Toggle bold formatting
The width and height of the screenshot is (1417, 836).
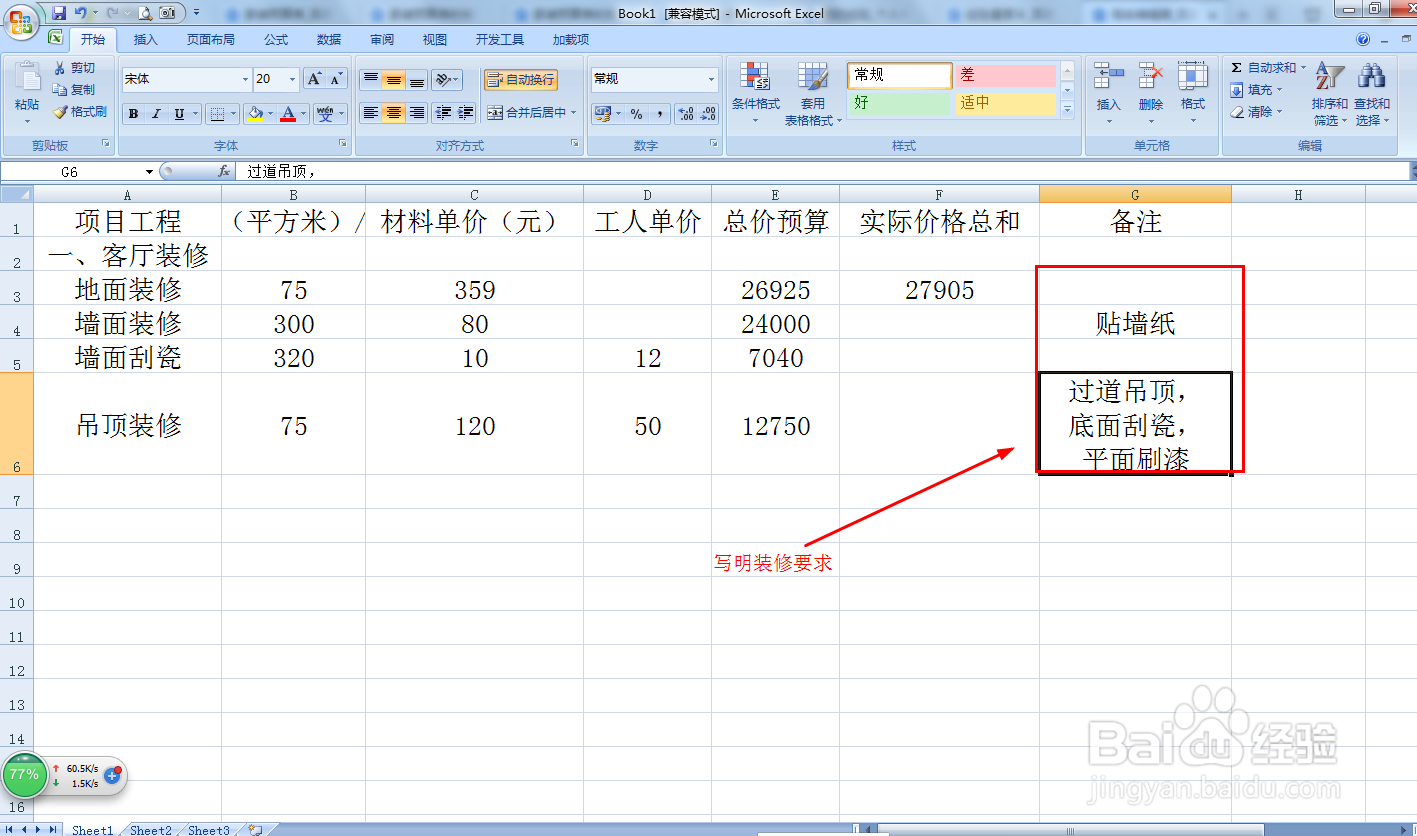click(133, 114)
